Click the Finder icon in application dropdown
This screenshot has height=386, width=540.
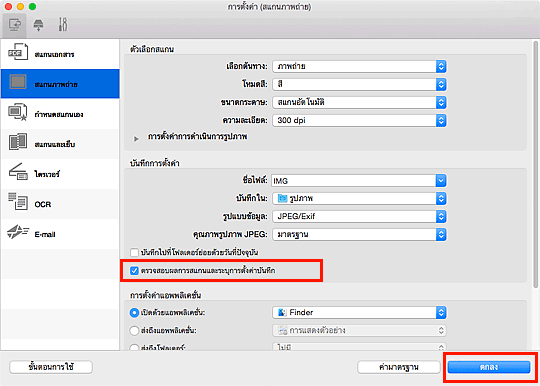point(282,313)
